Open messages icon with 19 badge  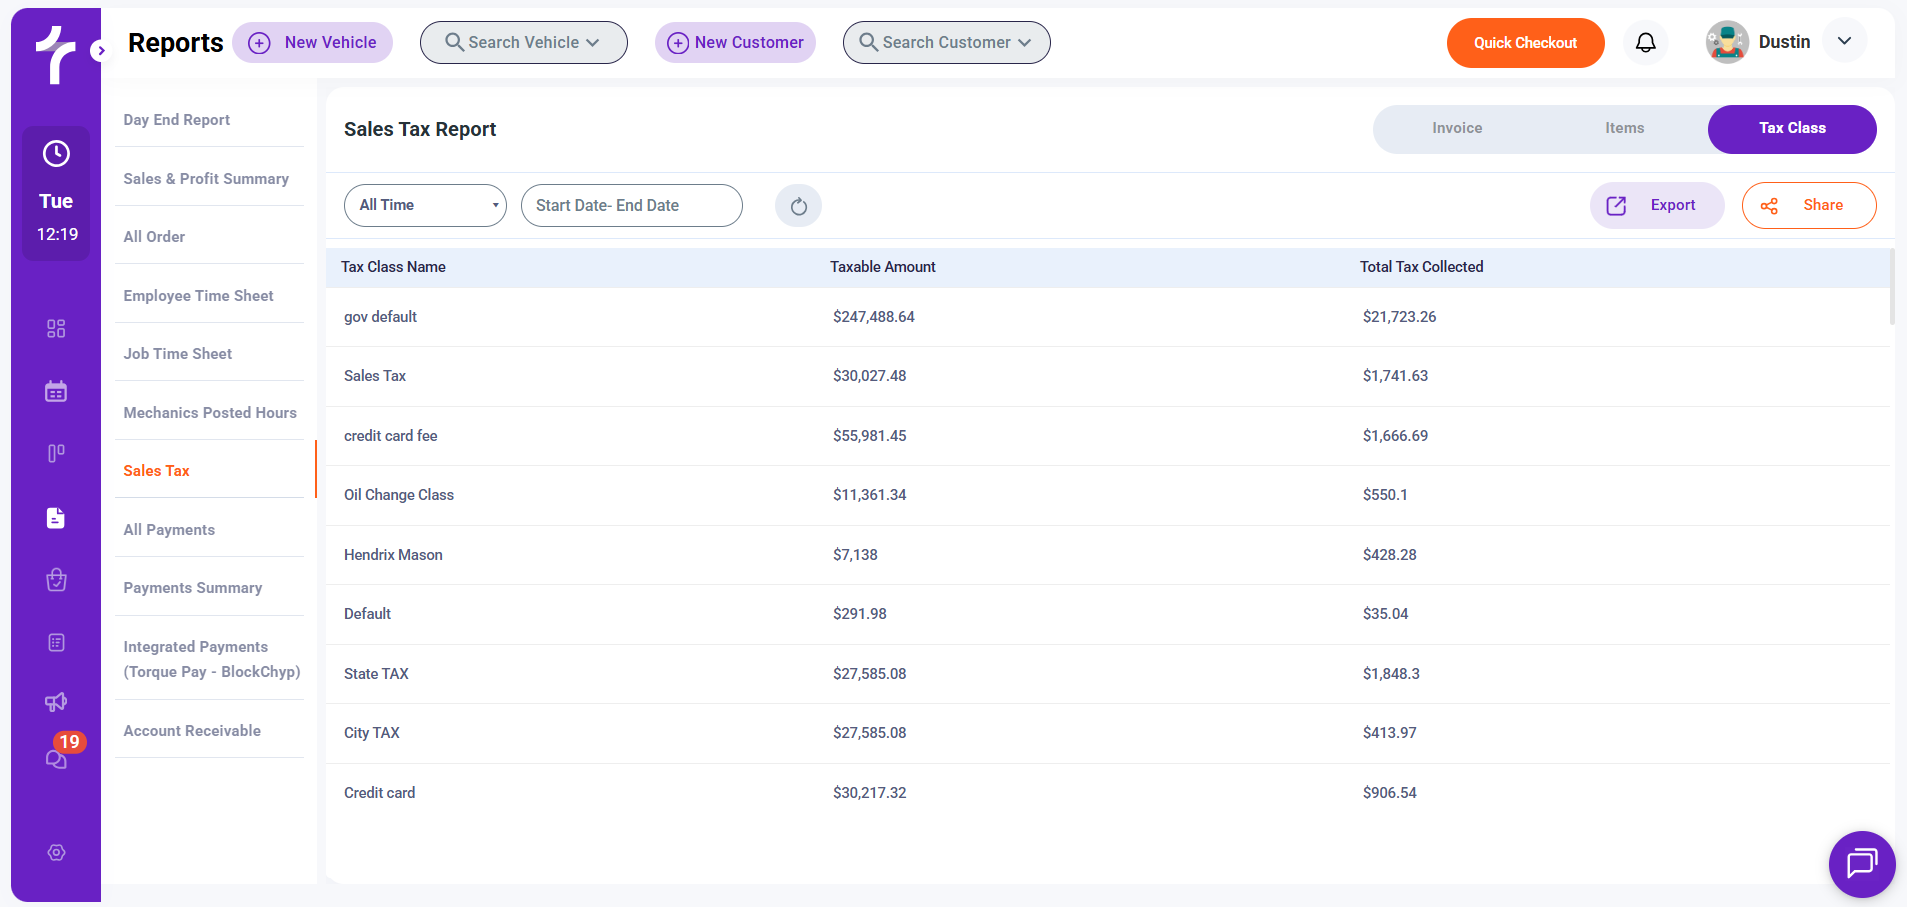[57, 758]
